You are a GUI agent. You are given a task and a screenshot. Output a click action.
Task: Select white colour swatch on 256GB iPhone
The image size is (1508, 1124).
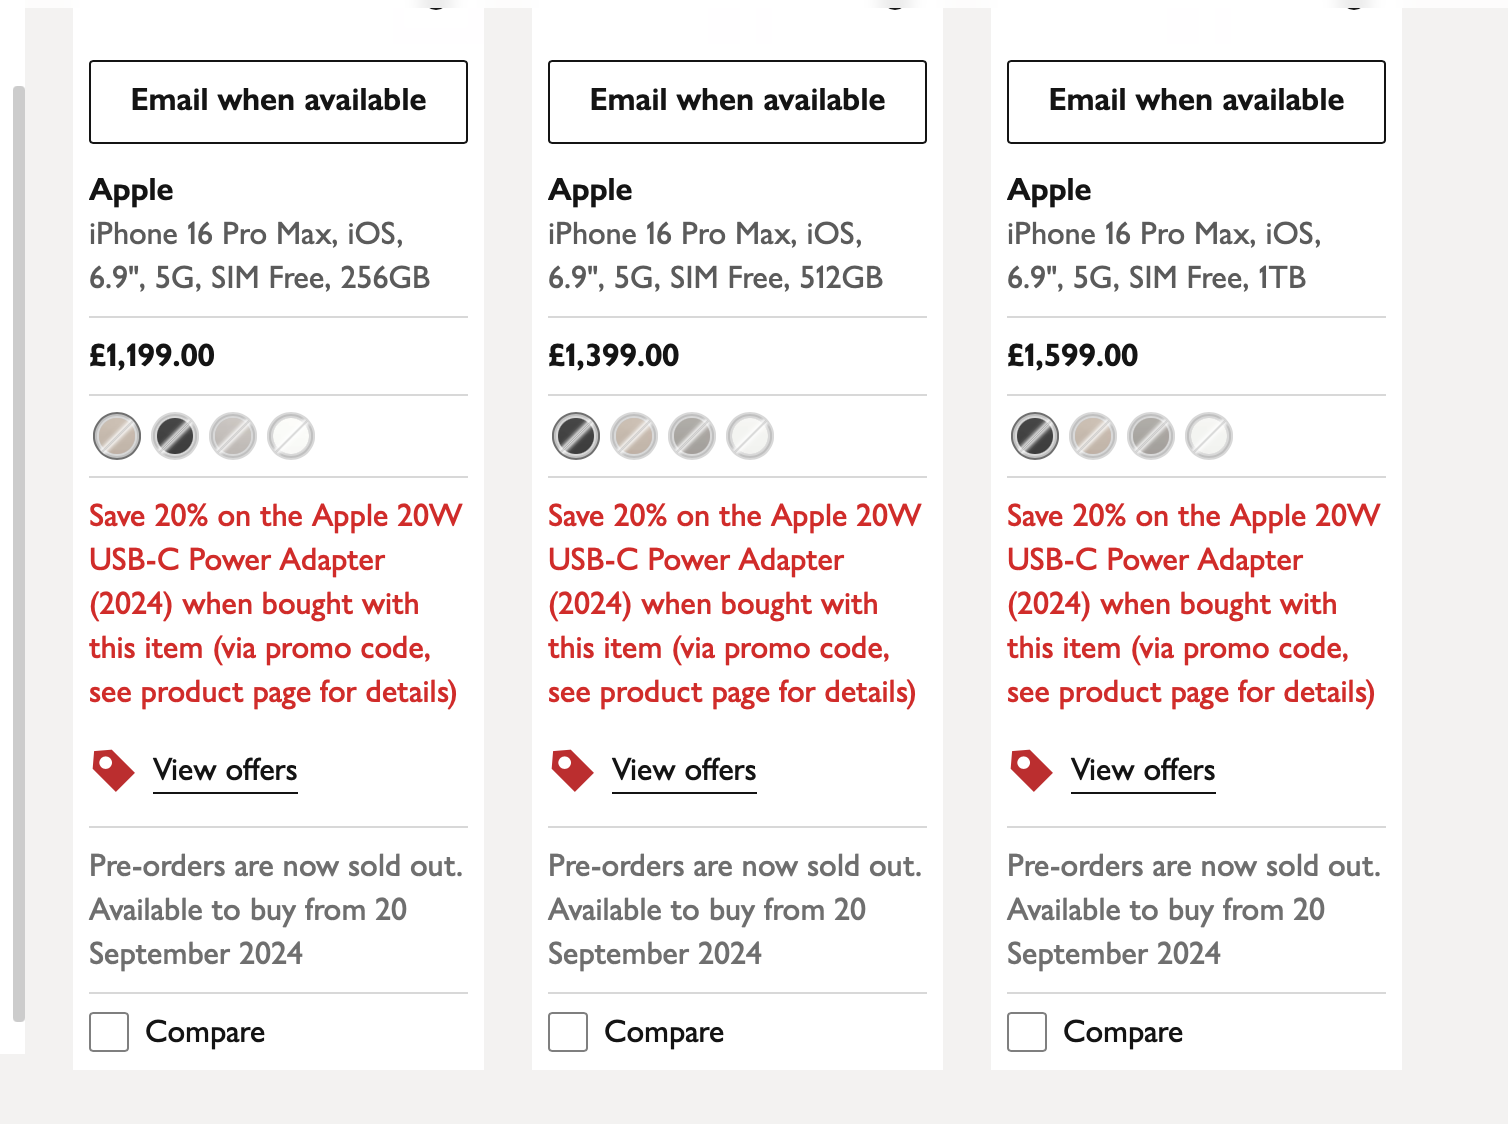point(291,436)
